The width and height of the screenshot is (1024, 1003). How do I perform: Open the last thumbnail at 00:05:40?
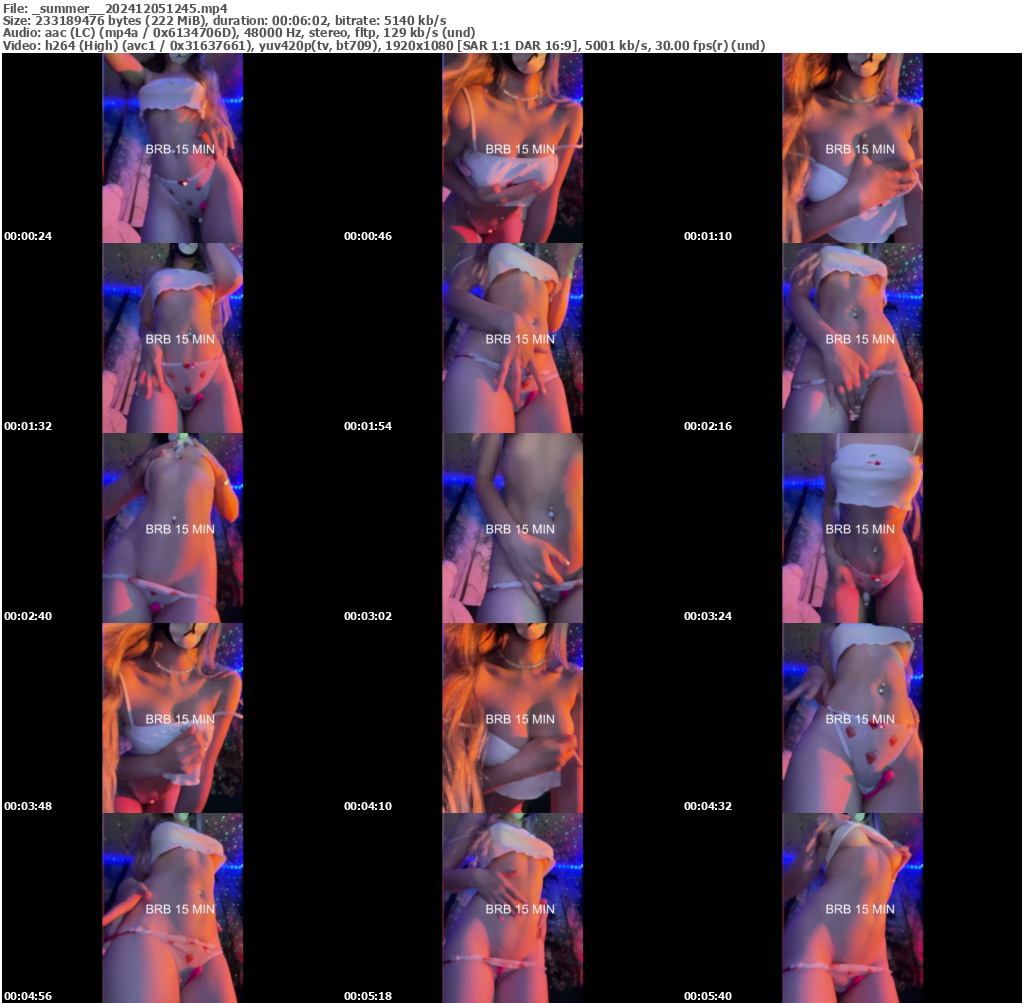[852, 907]
